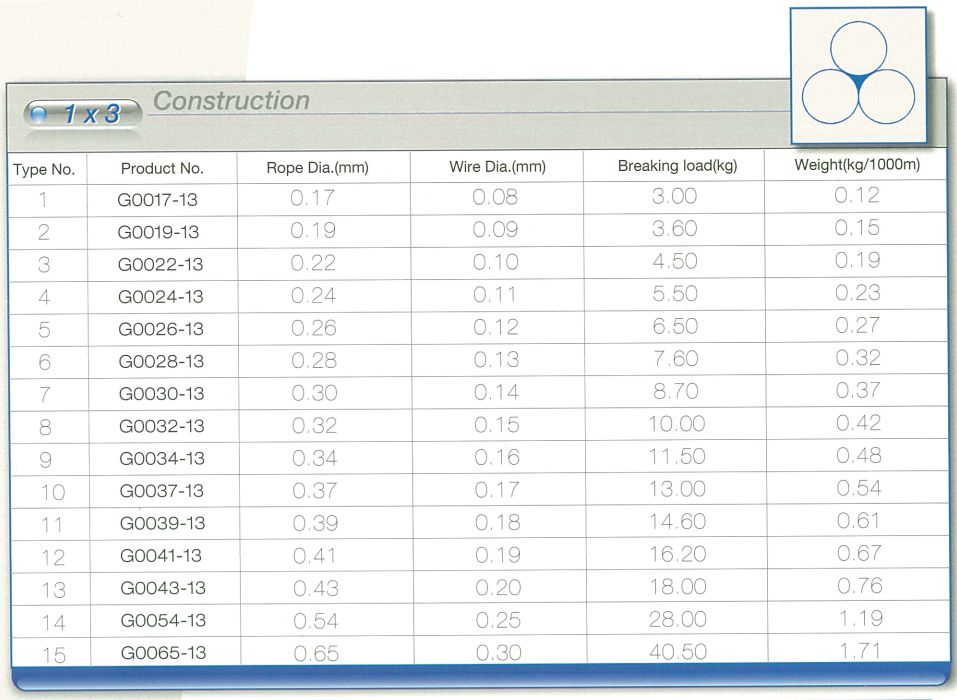This screenshot has width=957, height=700.
Task: Select the Weight(kg/1000m) column header
Action: (857, 165)
